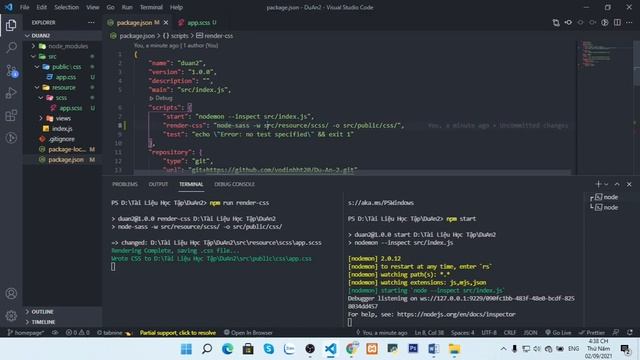The image size is (640, 360).
Task: Click the Ln 8, Col 38 cursor position
Action: [429, 333]
